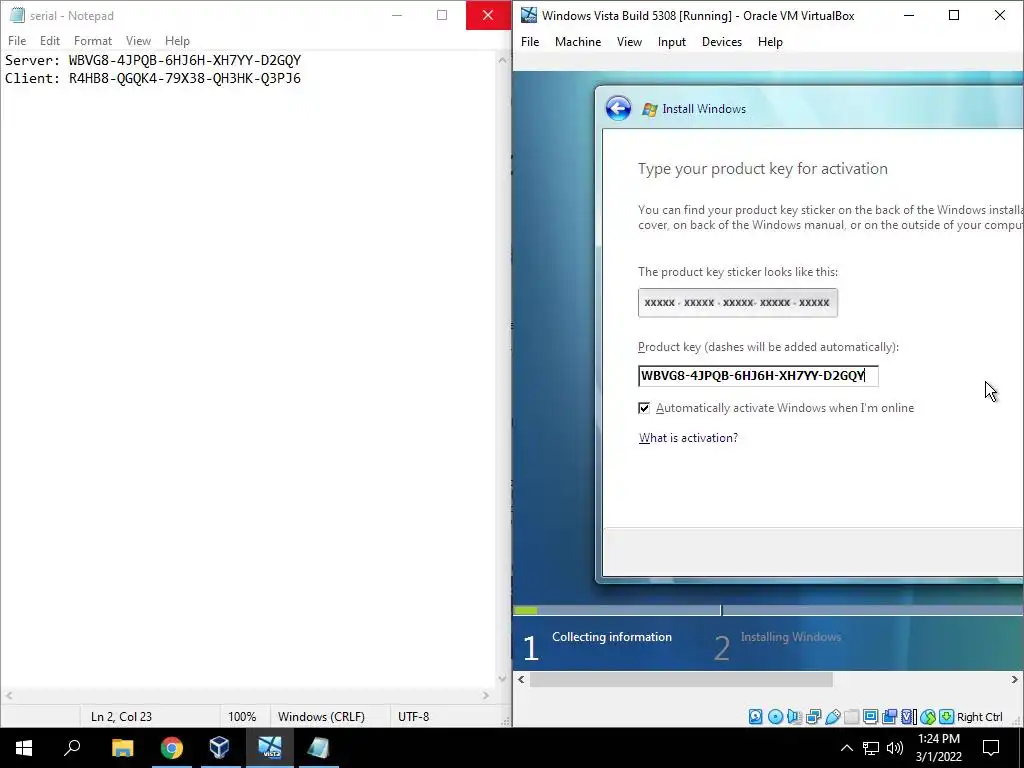Image resolution: width=1024 pixels, height=768 pixels.
Task: Open VirtualBox View menu
Action: pos(629,42)
